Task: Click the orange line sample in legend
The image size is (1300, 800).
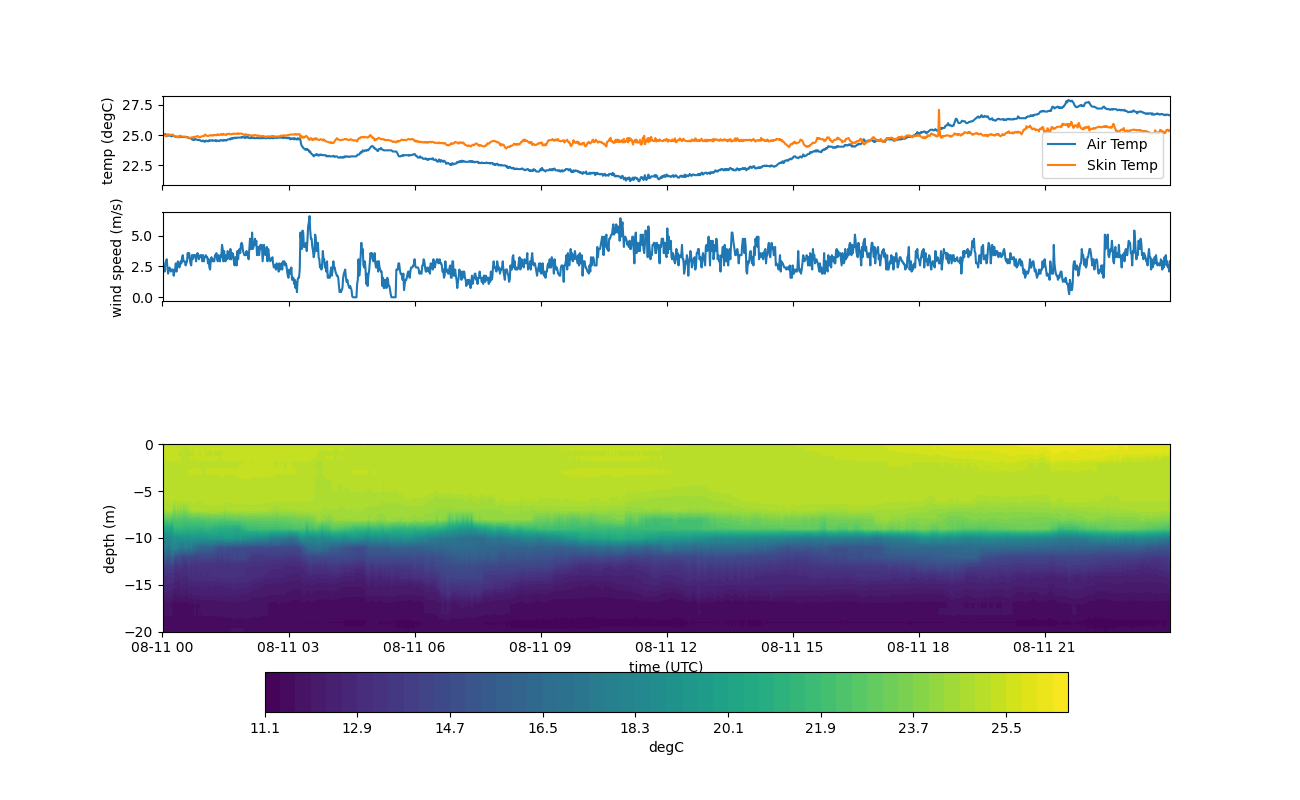Action: [x=1062, y=165]
